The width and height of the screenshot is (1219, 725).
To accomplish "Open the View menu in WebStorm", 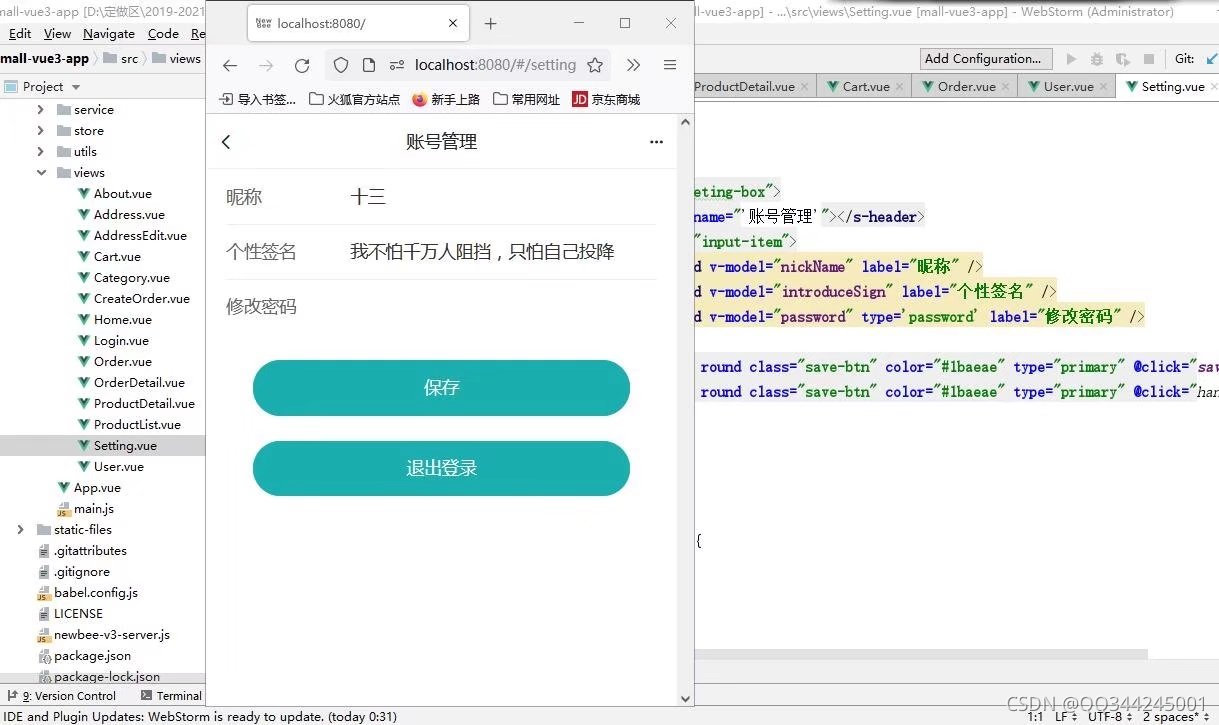I will (x=58, y=33).
